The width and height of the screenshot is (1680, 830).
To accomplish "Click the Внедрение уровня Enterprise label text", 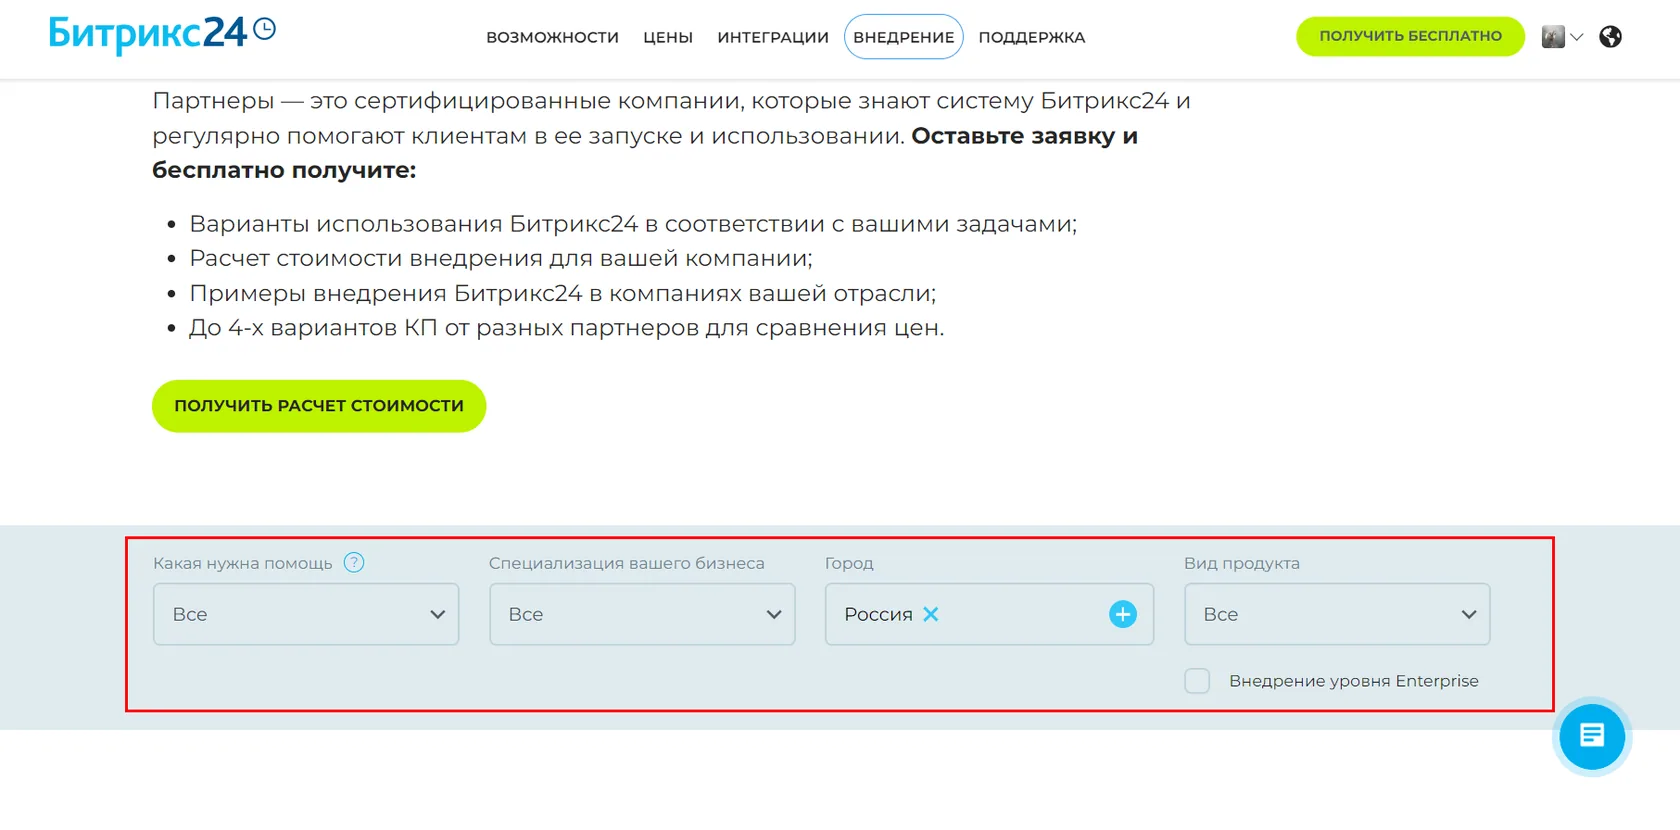I will coord(1354,681).
